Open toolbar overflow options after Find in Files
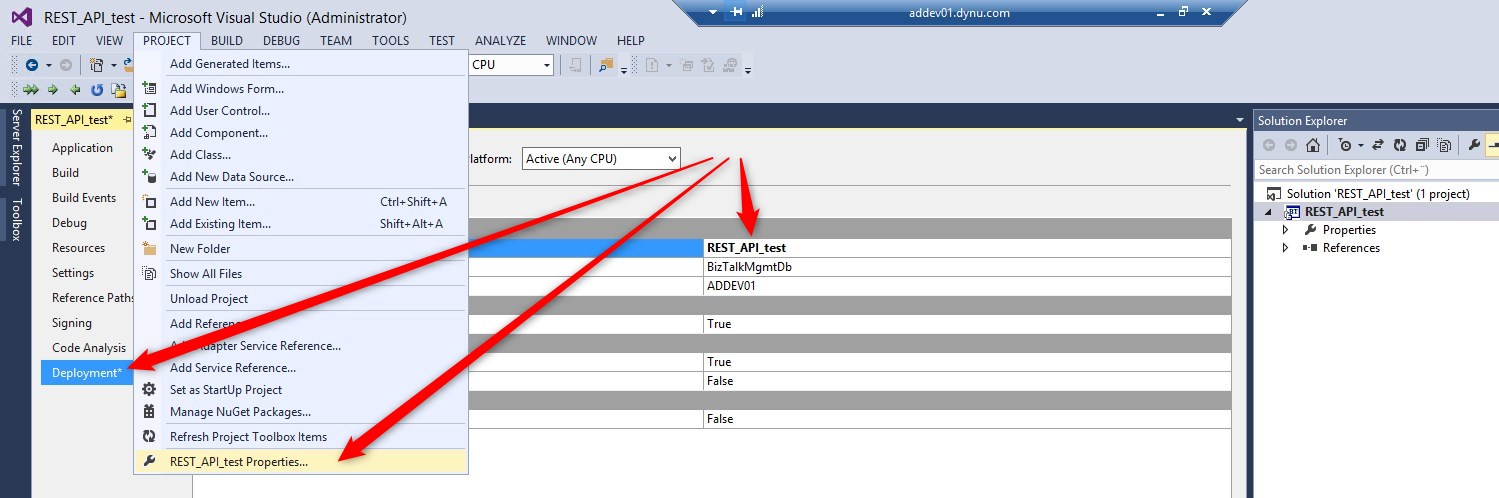 624,70
